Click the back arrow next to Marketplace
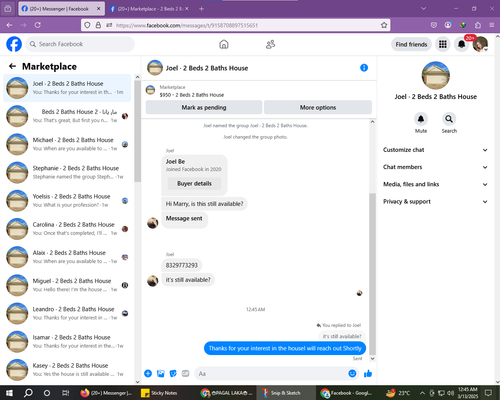The width and height of the screenshot is (500, 400). [x=12, y=66]
